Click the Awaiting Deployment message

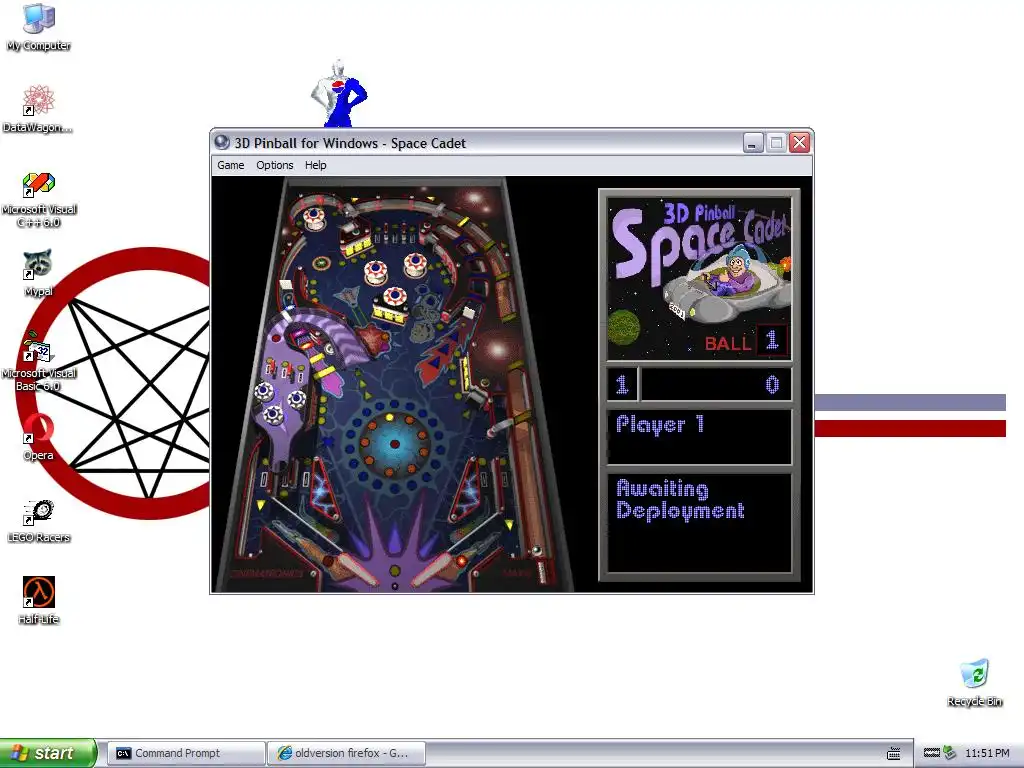point(680,500)
